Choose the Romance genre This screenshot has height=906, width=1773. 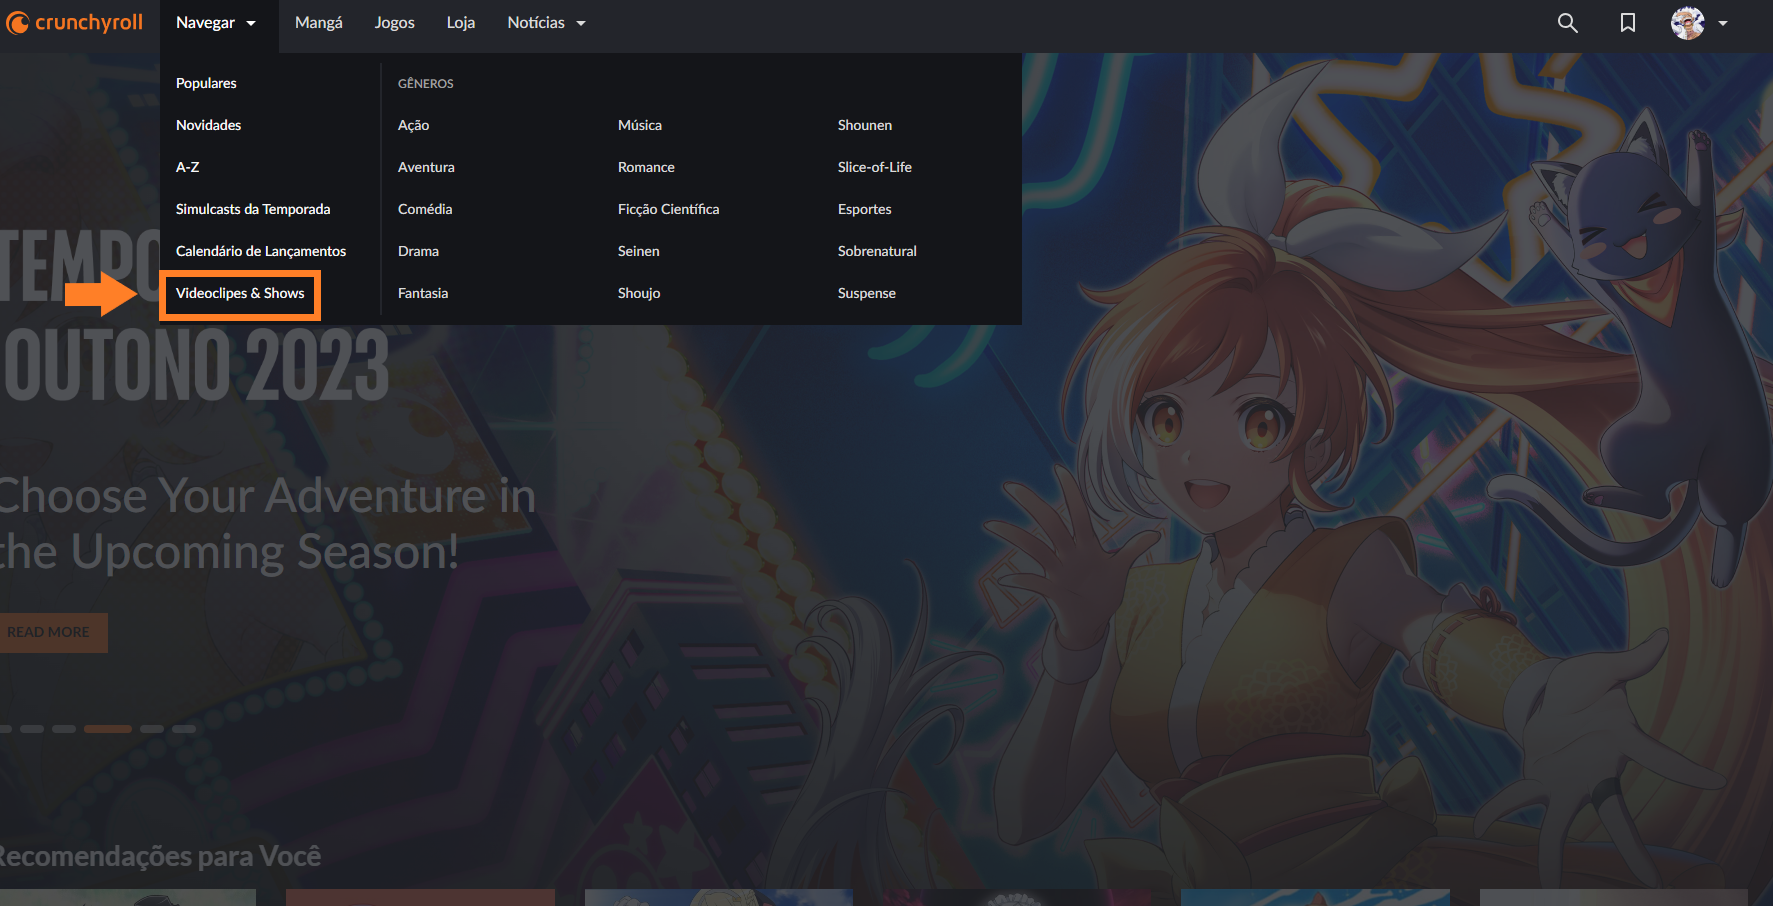pyautogui.click(x=646, y=167)
